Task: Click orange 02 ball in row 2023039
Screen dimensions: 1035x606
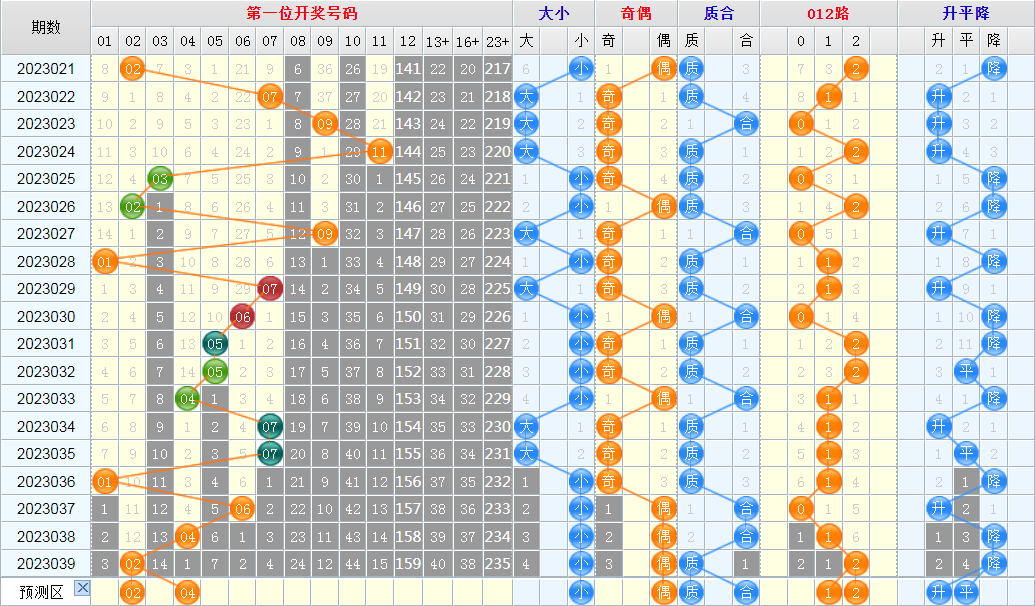Action: point(133,564)
